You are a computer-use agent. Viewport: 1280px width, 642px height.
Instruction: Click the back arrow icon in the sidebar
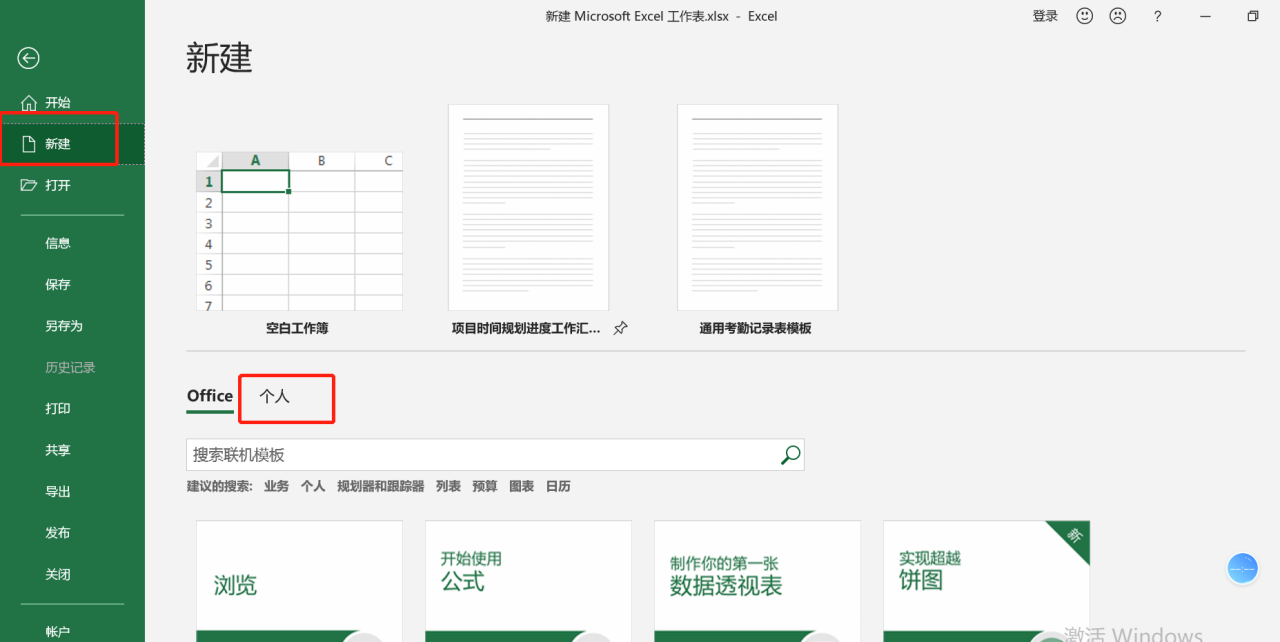click(x=28, y=58)
